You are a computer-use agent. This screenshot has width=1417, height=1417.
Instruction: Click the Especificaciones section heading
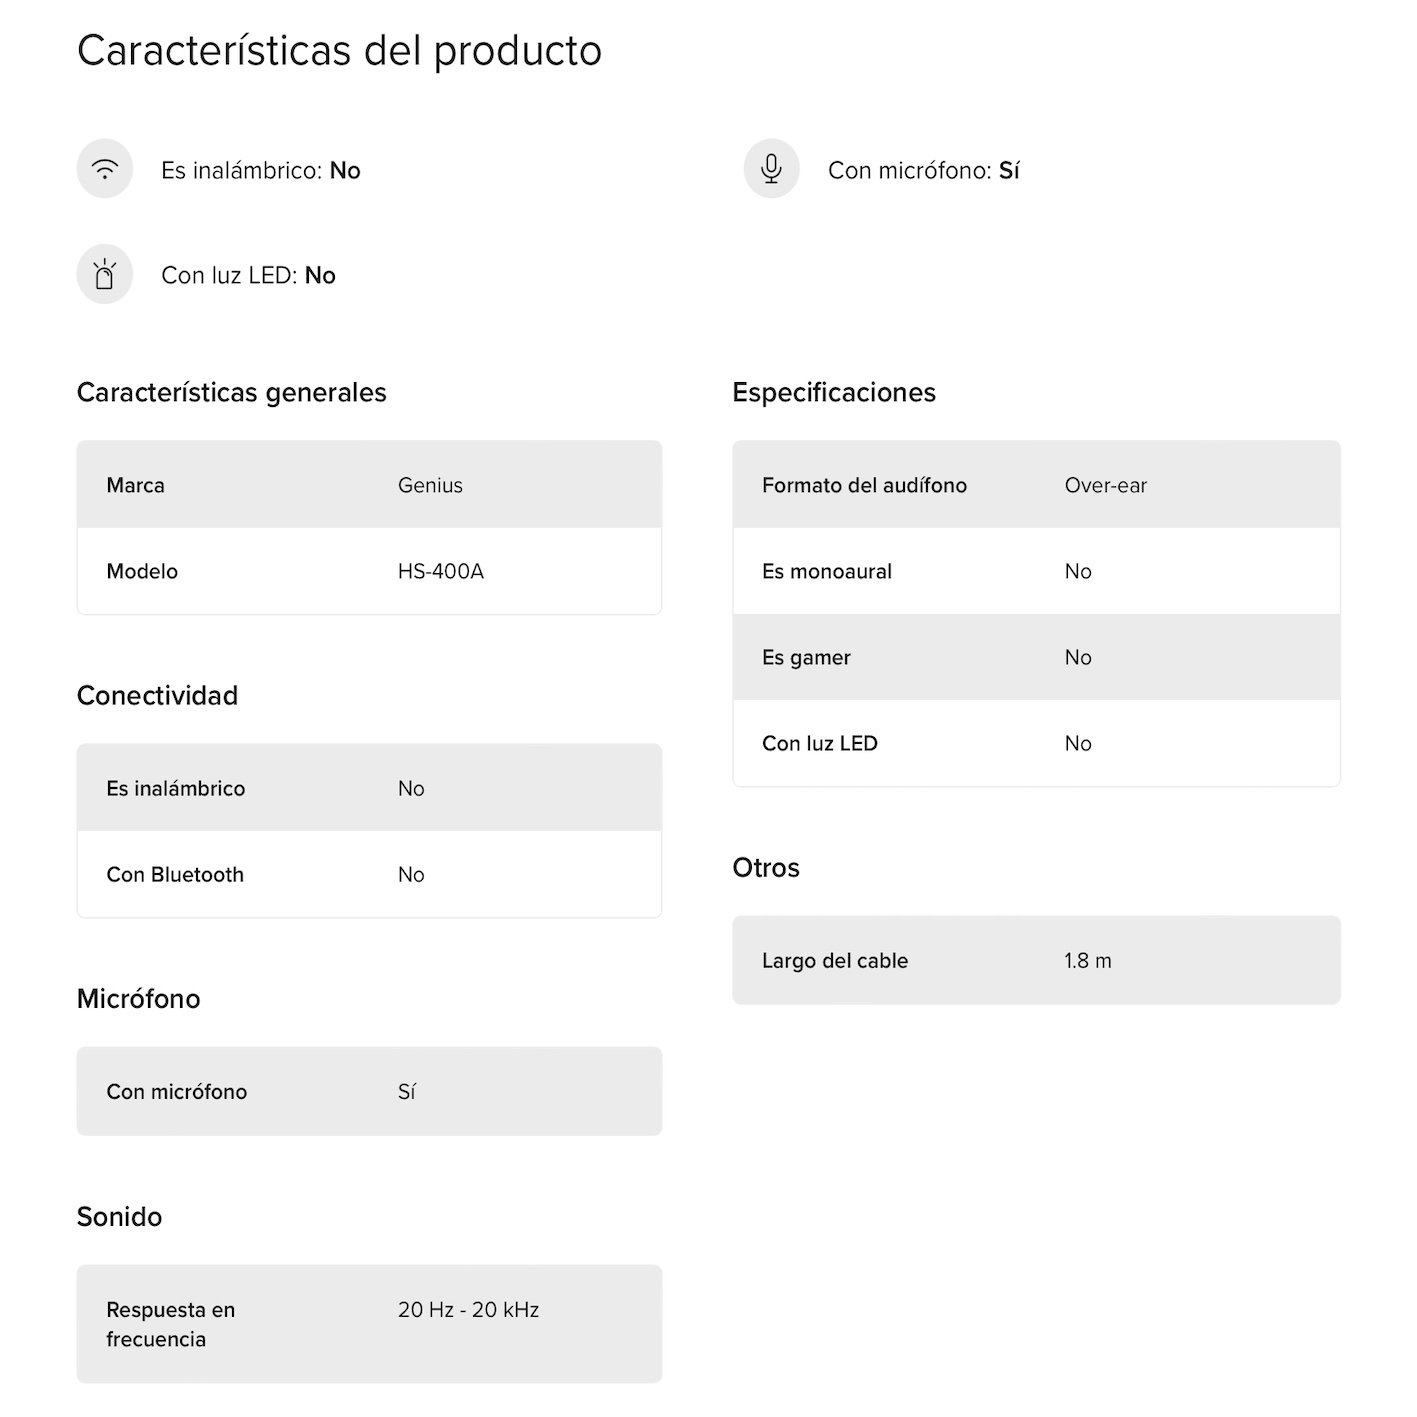834,392
